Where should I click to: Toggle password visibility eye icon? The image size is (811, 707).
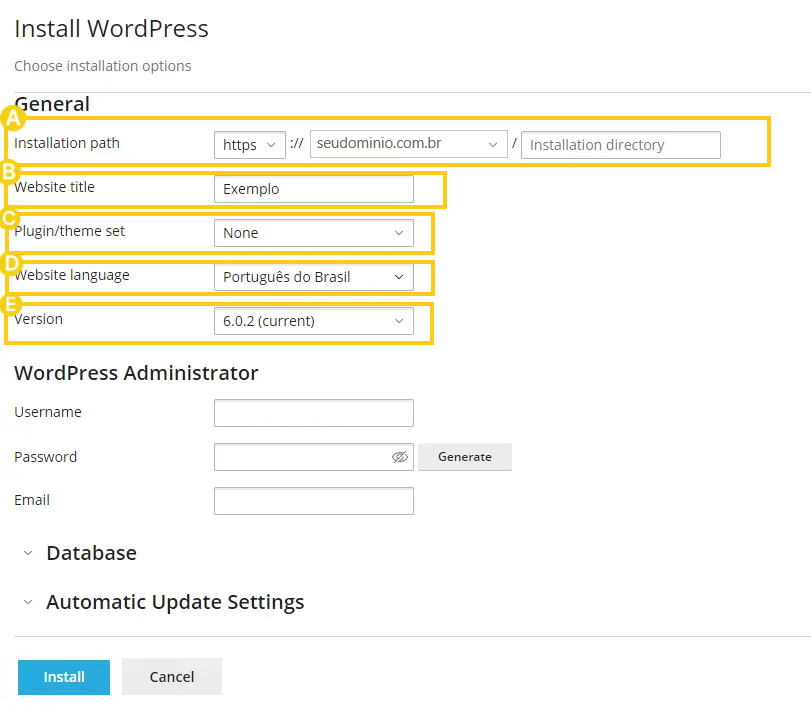[x=400, y=457]
